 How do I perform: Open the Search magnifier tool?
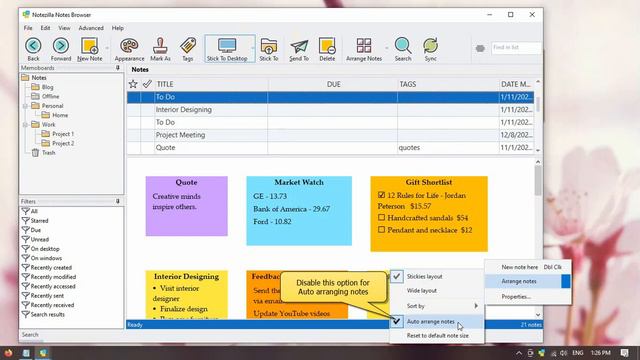click(403, 46)
